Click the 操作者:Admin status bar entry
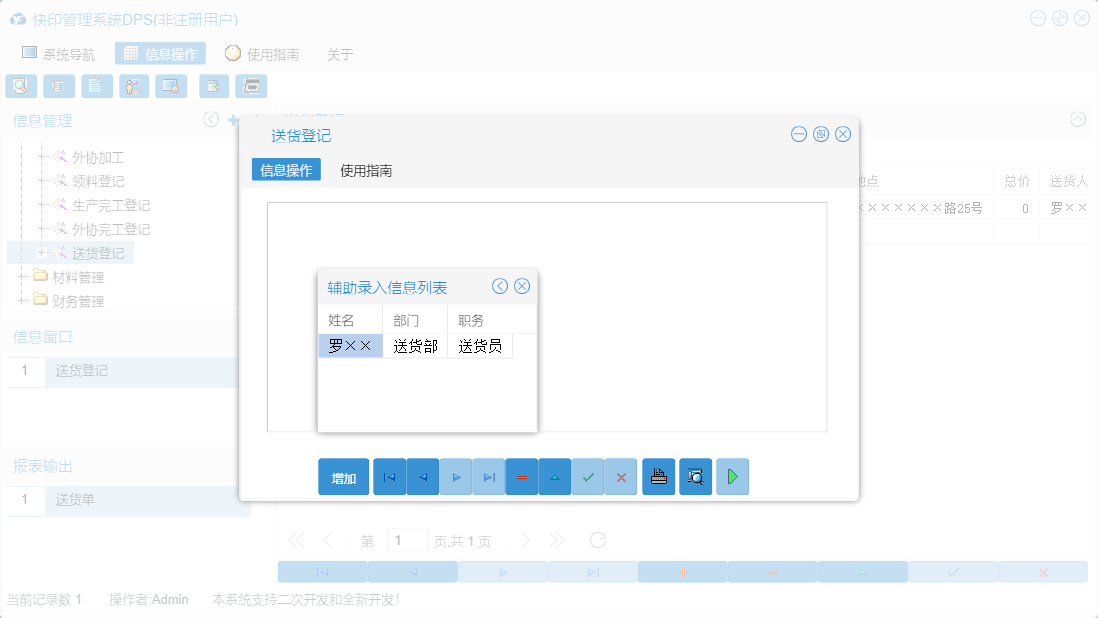The image size is (1098, 618). [x=148, y=599]
